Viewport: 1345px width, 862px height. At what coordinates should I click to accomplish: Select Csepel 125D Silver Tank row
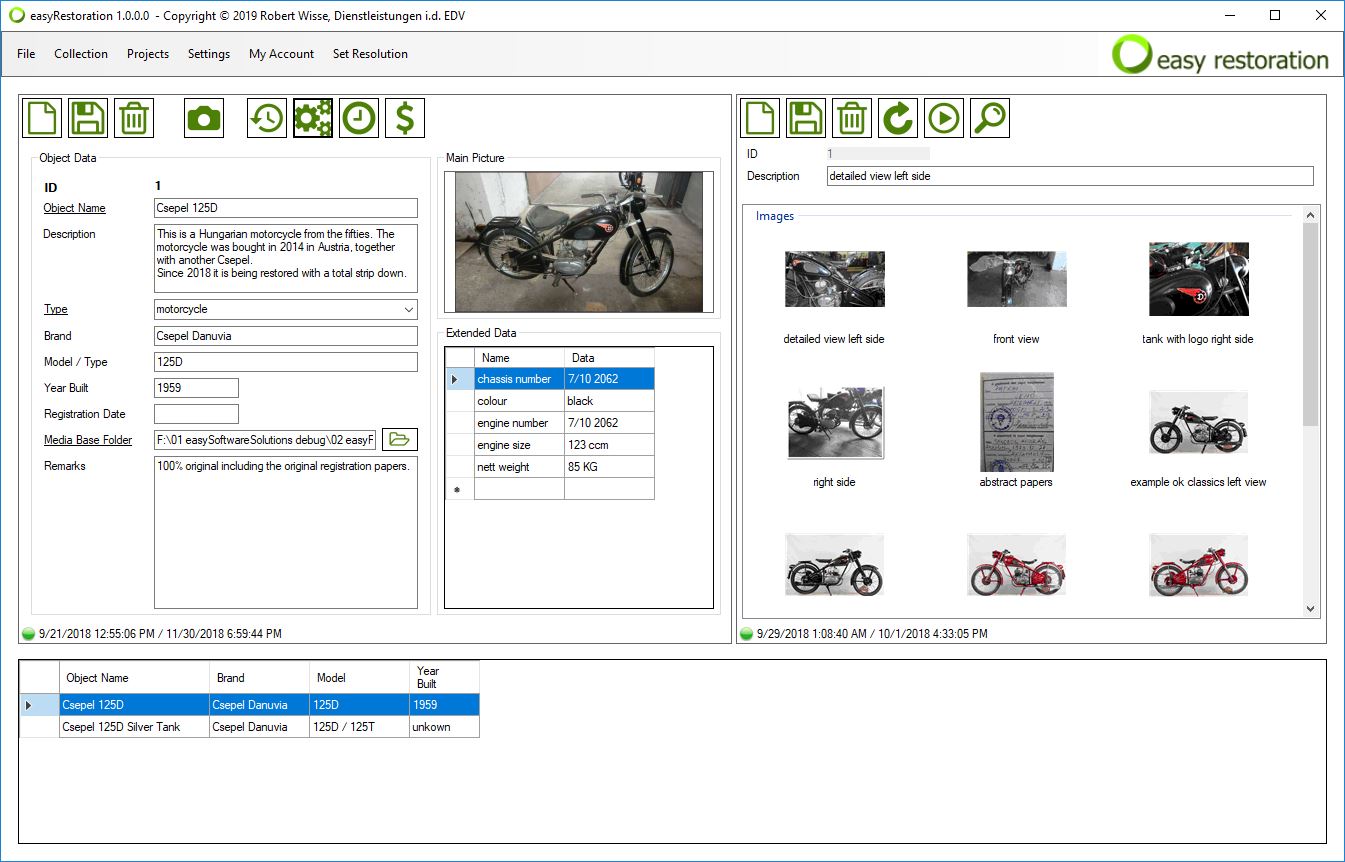249,727
